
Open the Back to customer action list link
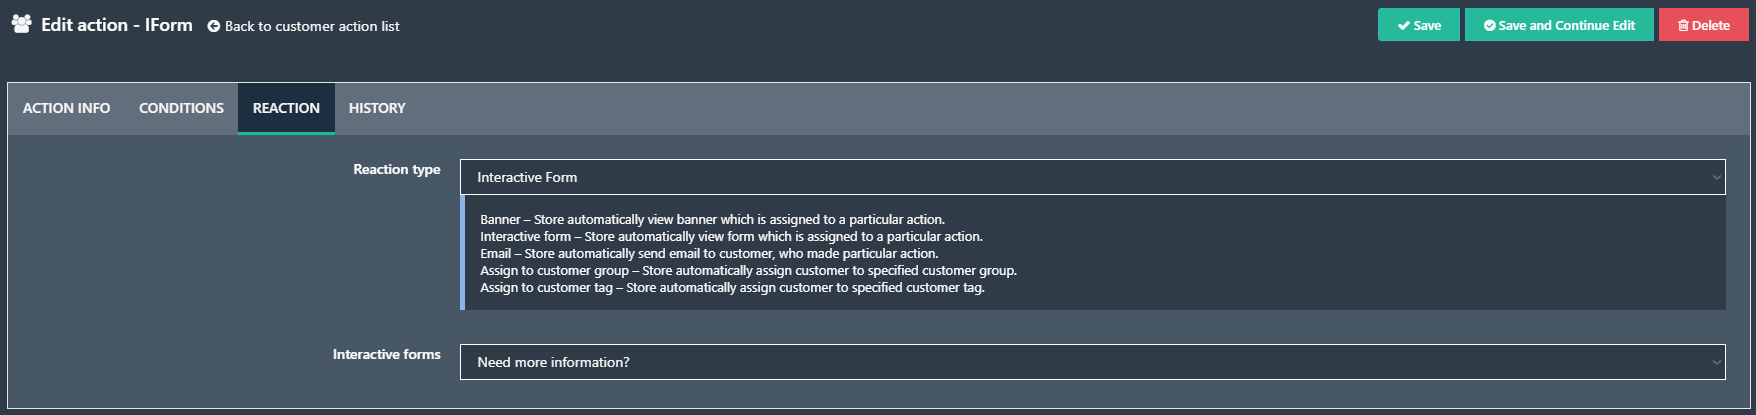303,26
